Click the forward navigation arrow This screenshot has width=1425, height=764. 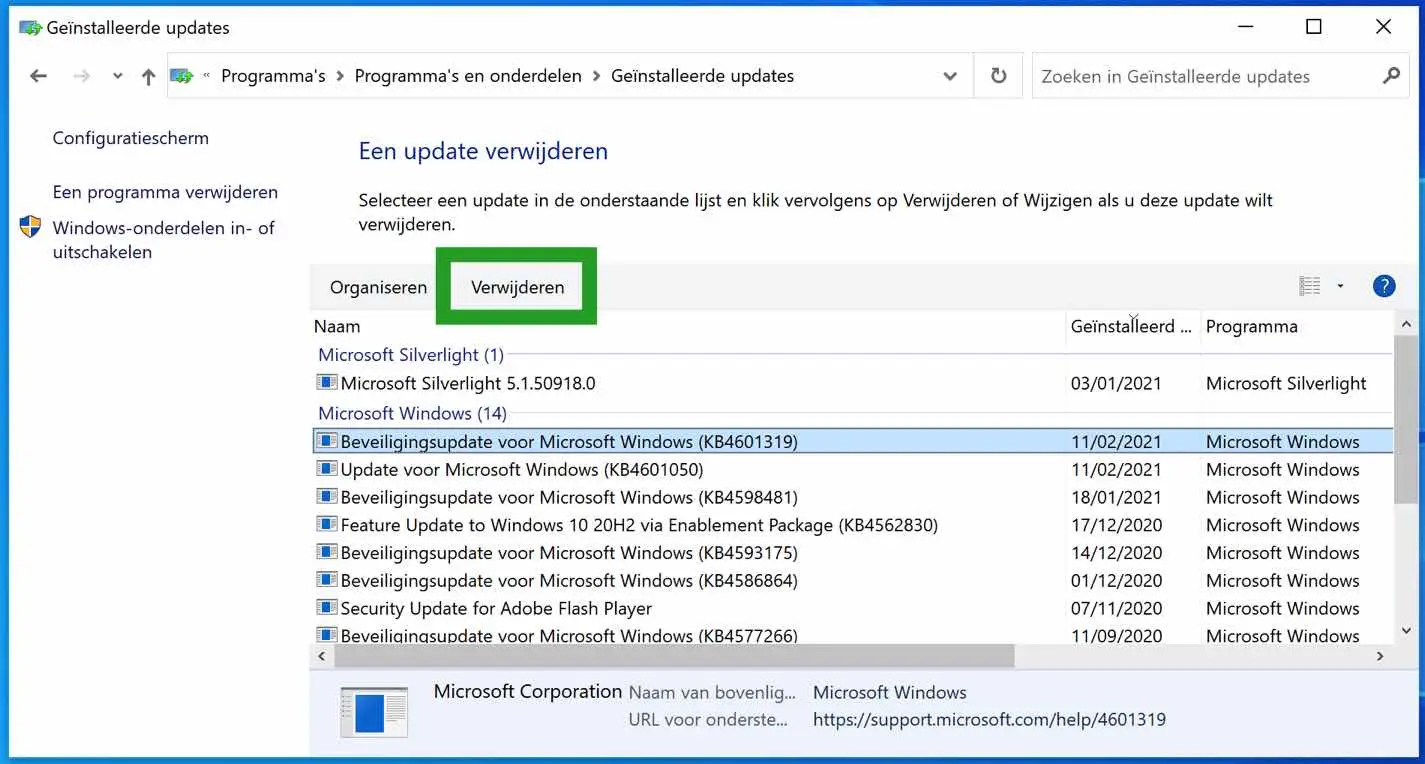(82, 76)
